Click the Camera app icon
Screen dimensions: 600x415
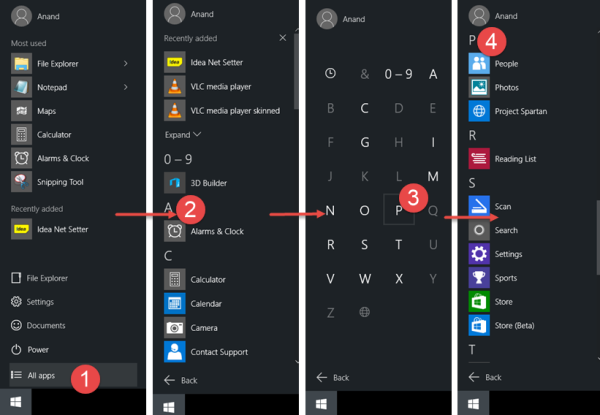click(175, 328)
